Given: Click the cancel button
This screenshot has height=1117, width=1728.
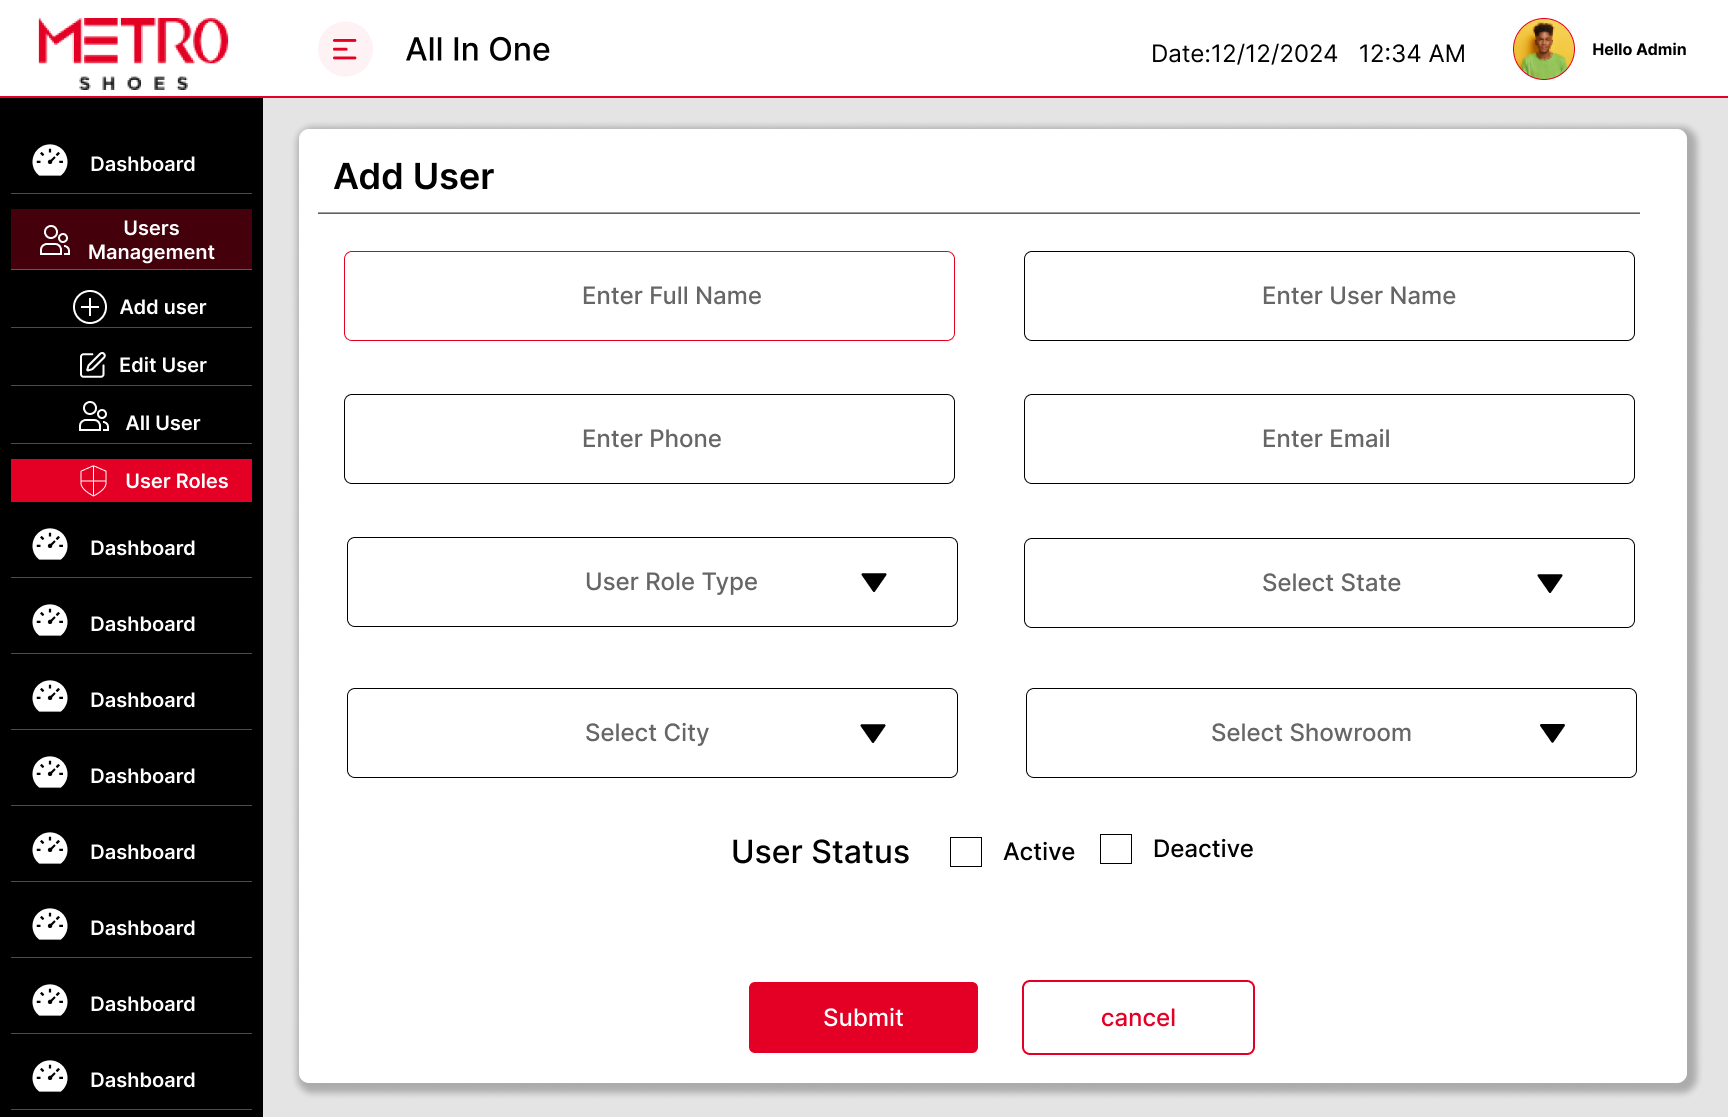Looking at the screenshot, I should point(1138,1017).
